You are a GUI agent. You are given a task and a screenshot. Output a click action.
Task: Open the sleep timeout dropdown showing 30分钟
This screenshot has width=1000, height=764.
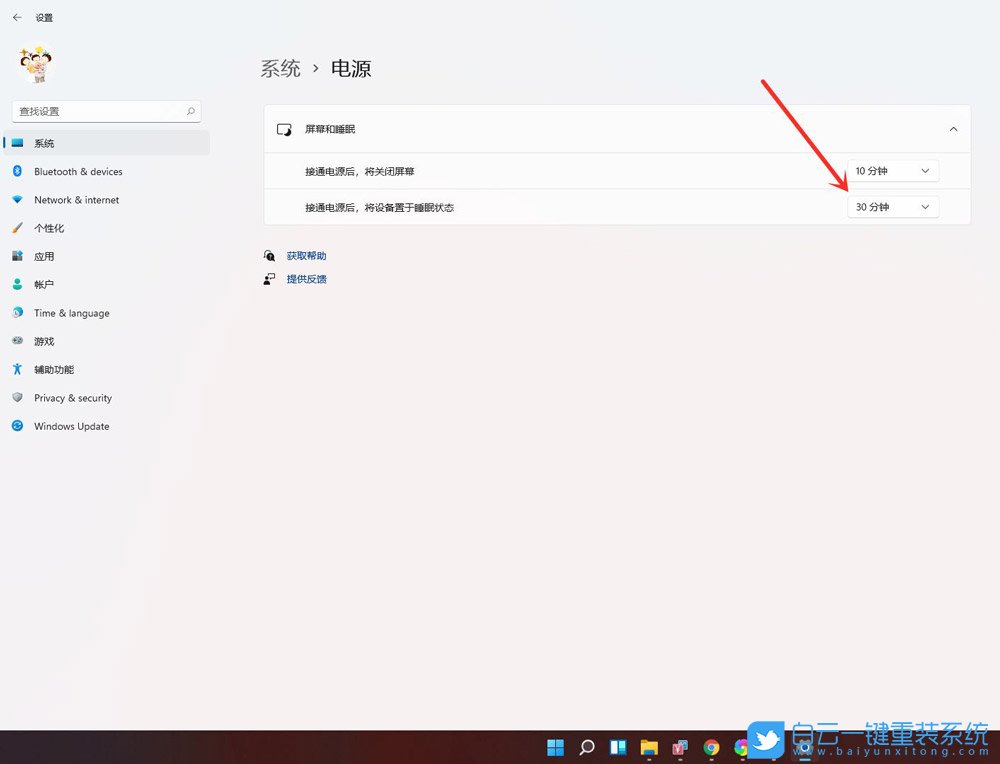893,206
